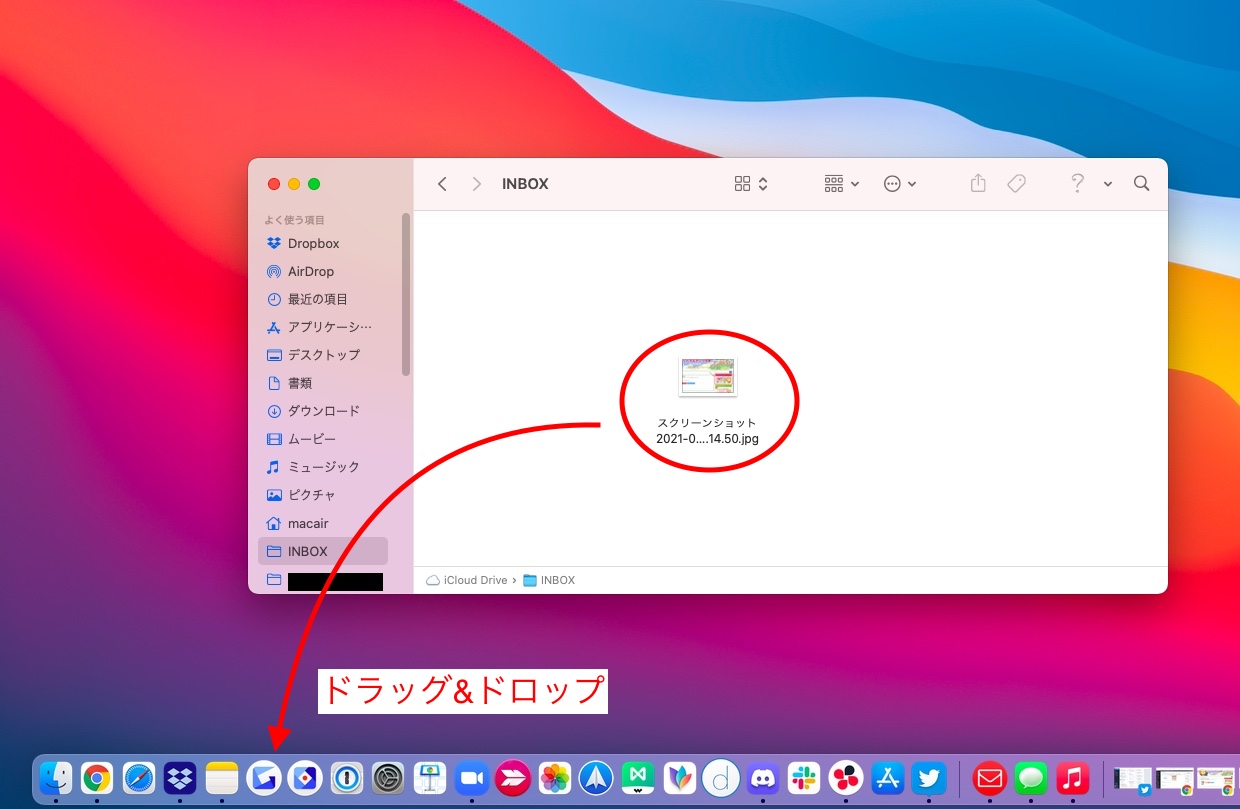Select ダウンロード in the sidebar
Screen dimensions: 1240x809
323,411
